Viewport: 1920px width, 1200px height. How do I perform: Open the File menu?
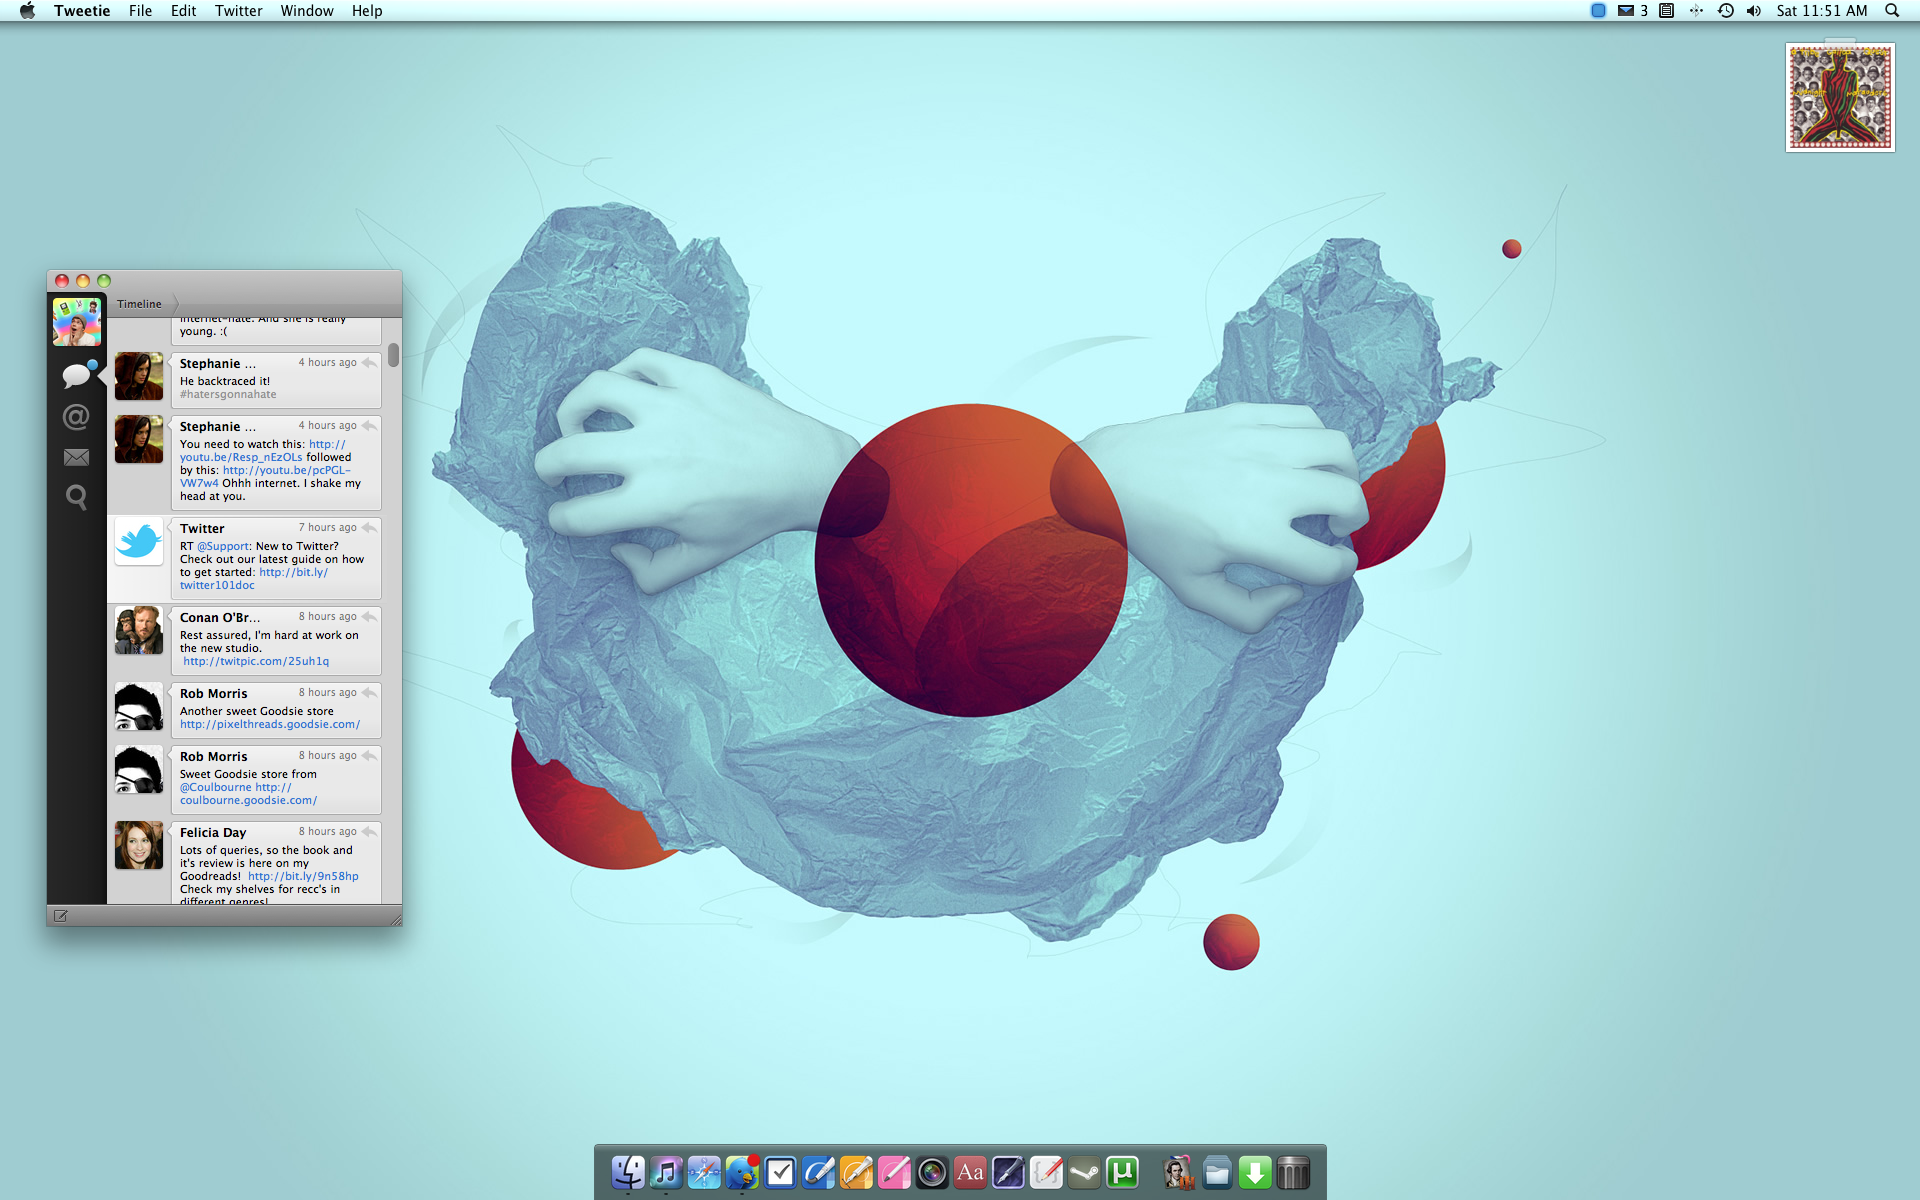140,11
